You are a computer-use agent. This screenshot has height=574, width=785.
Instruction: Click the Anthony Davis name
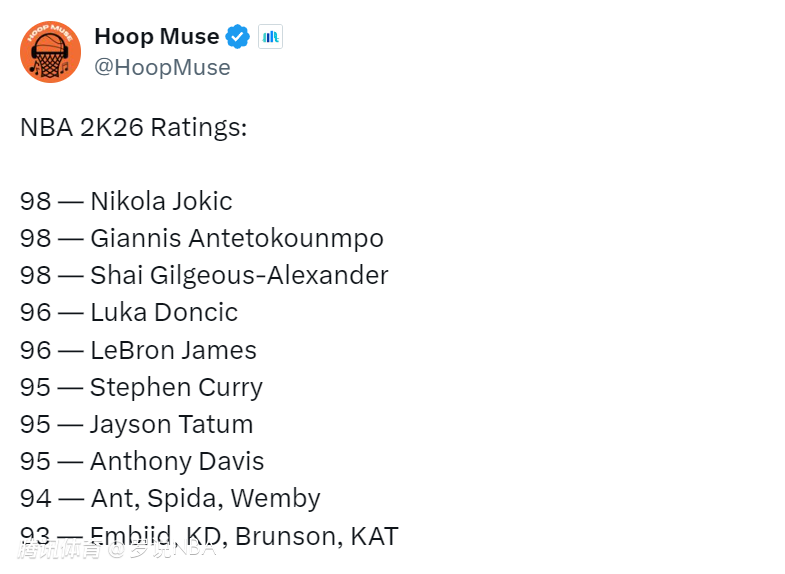[x=177, y=461]
